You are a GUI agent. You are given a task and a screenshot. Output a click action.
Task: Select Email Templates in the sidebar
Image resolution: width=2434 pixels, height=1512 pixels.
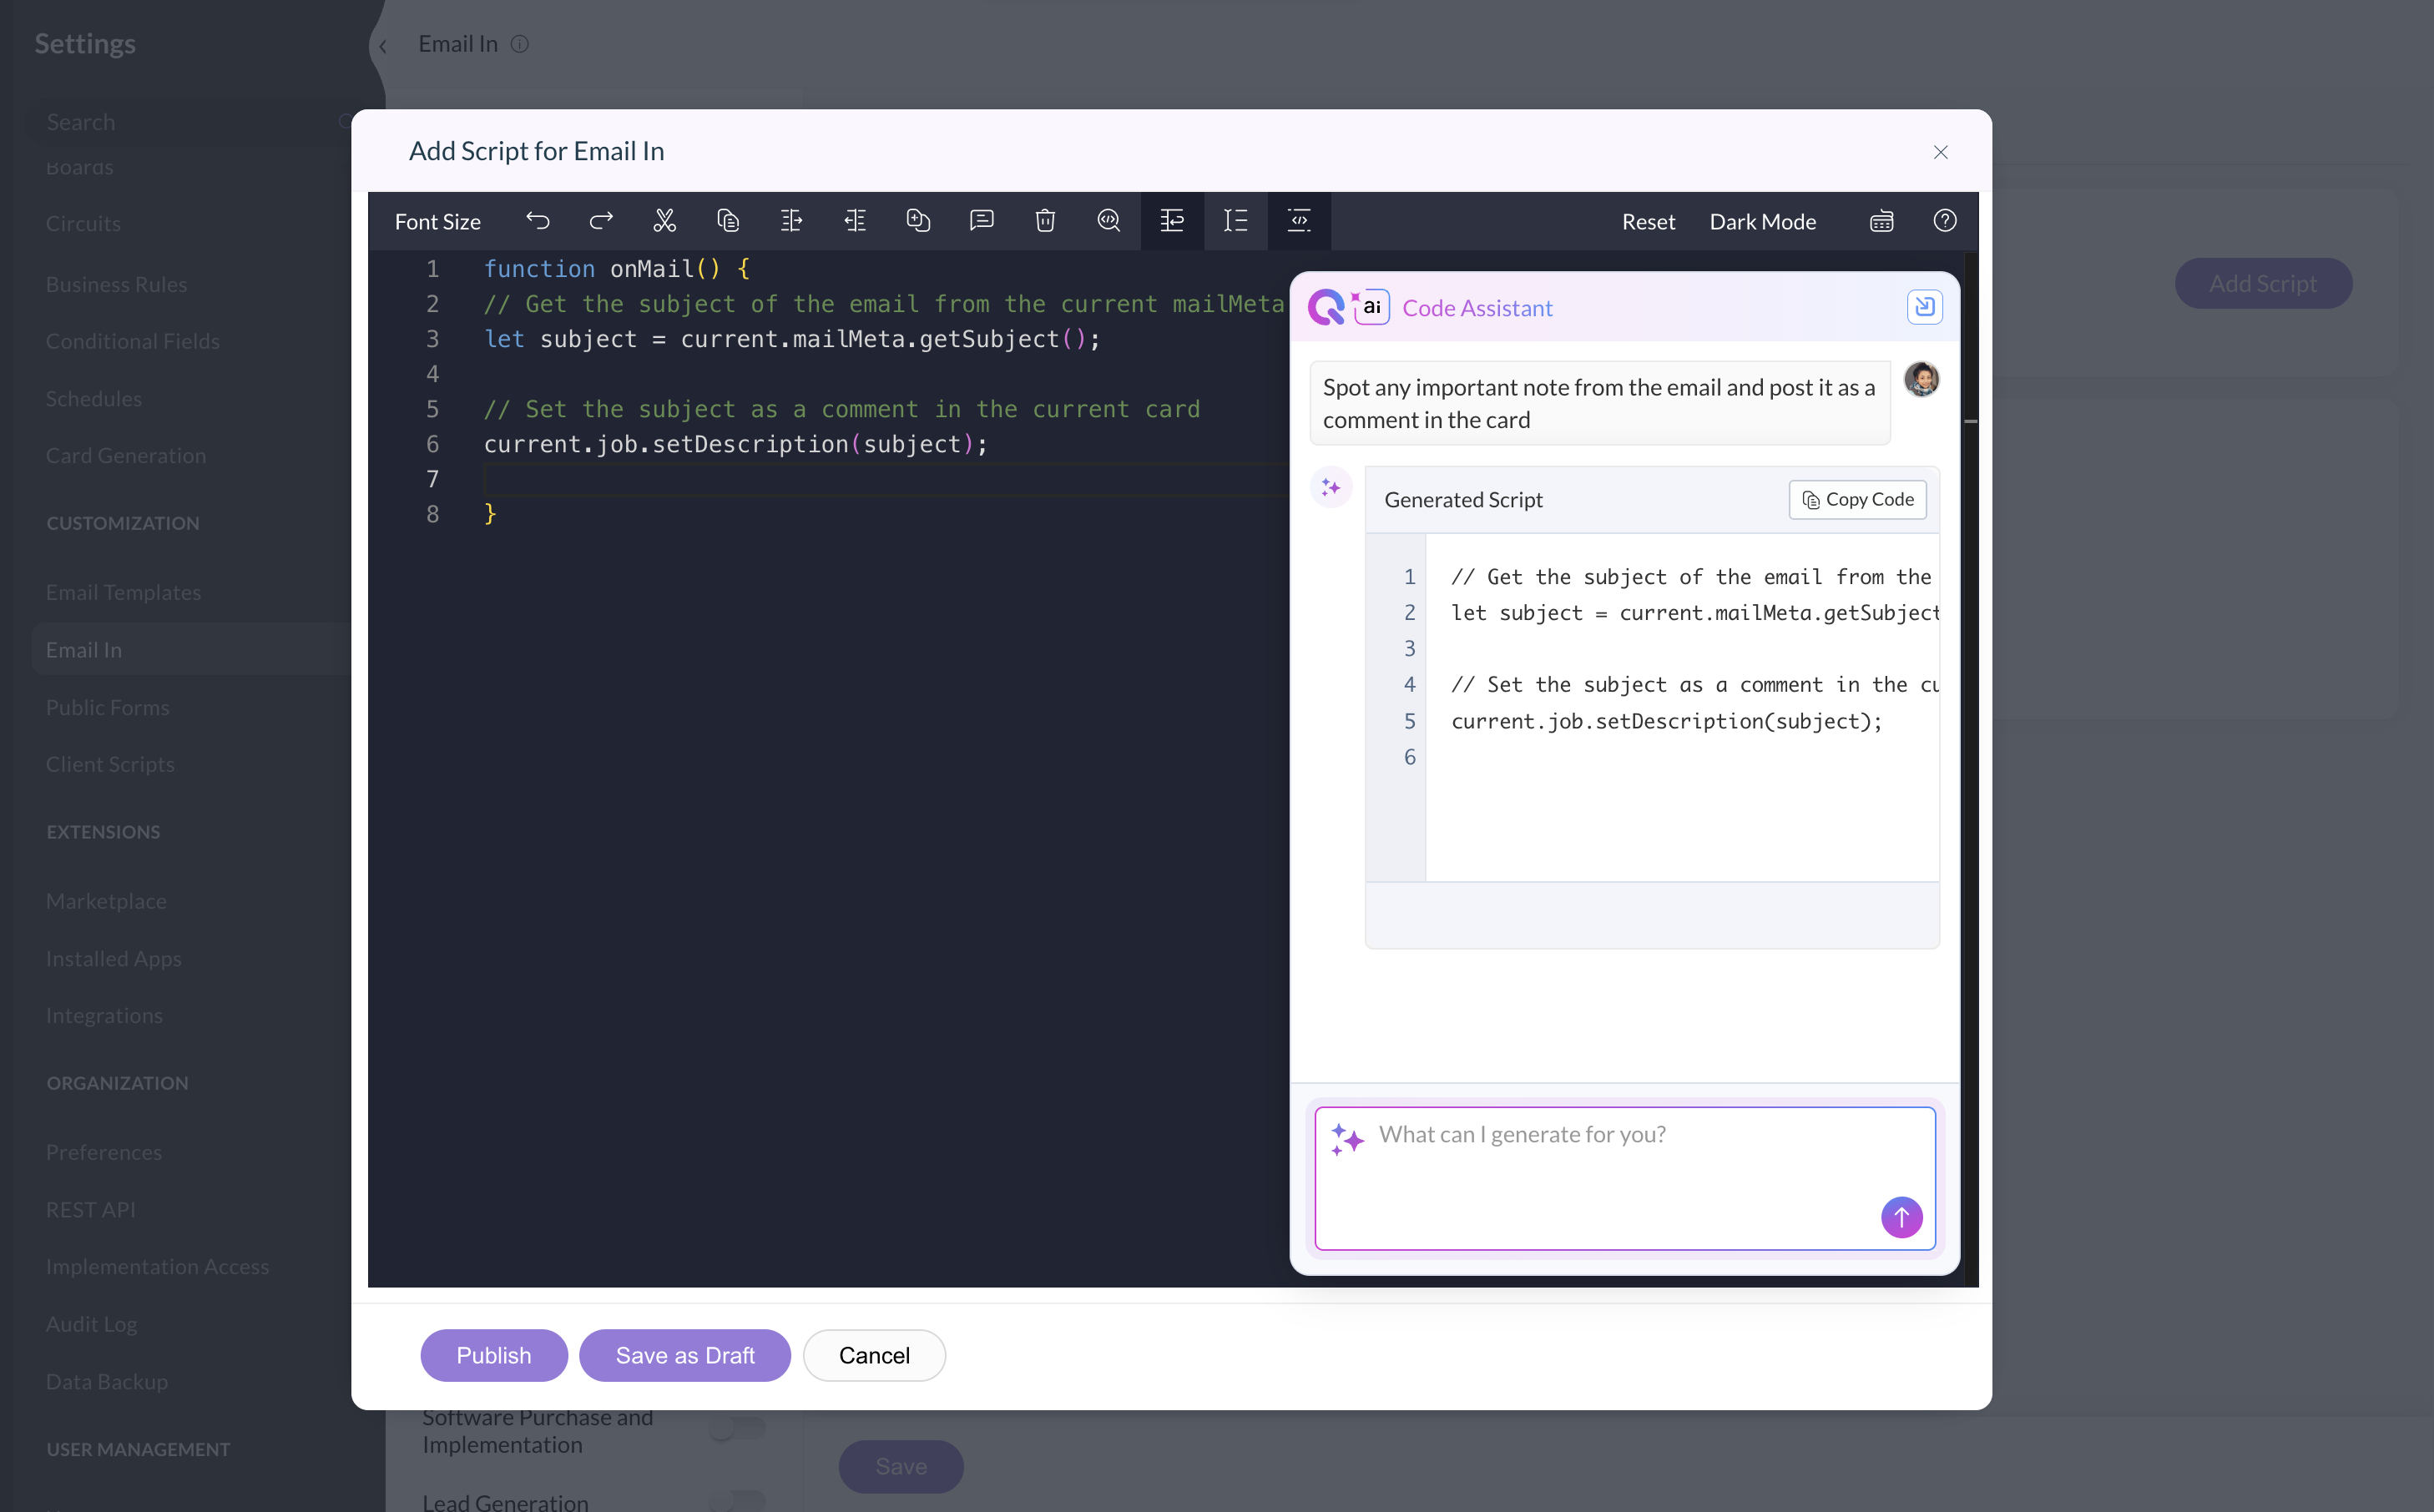pos(123,592)
